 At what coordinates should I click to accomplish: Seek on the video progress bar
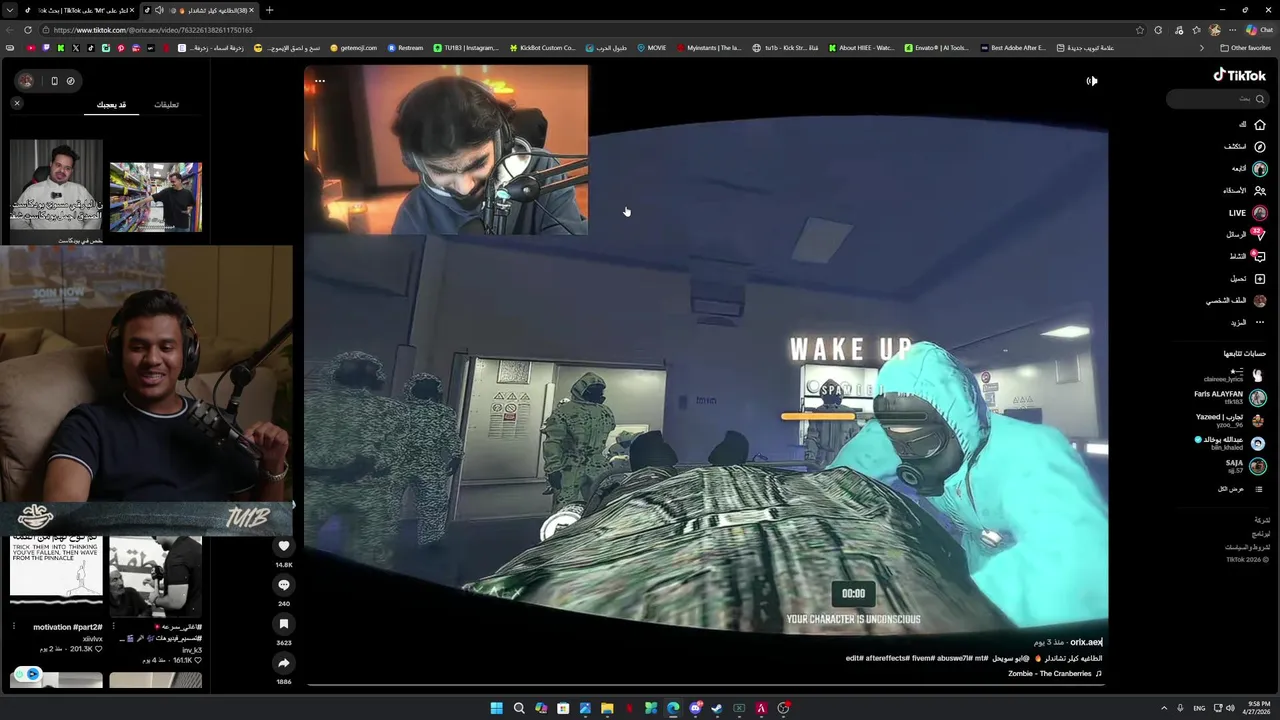(706, 685)
